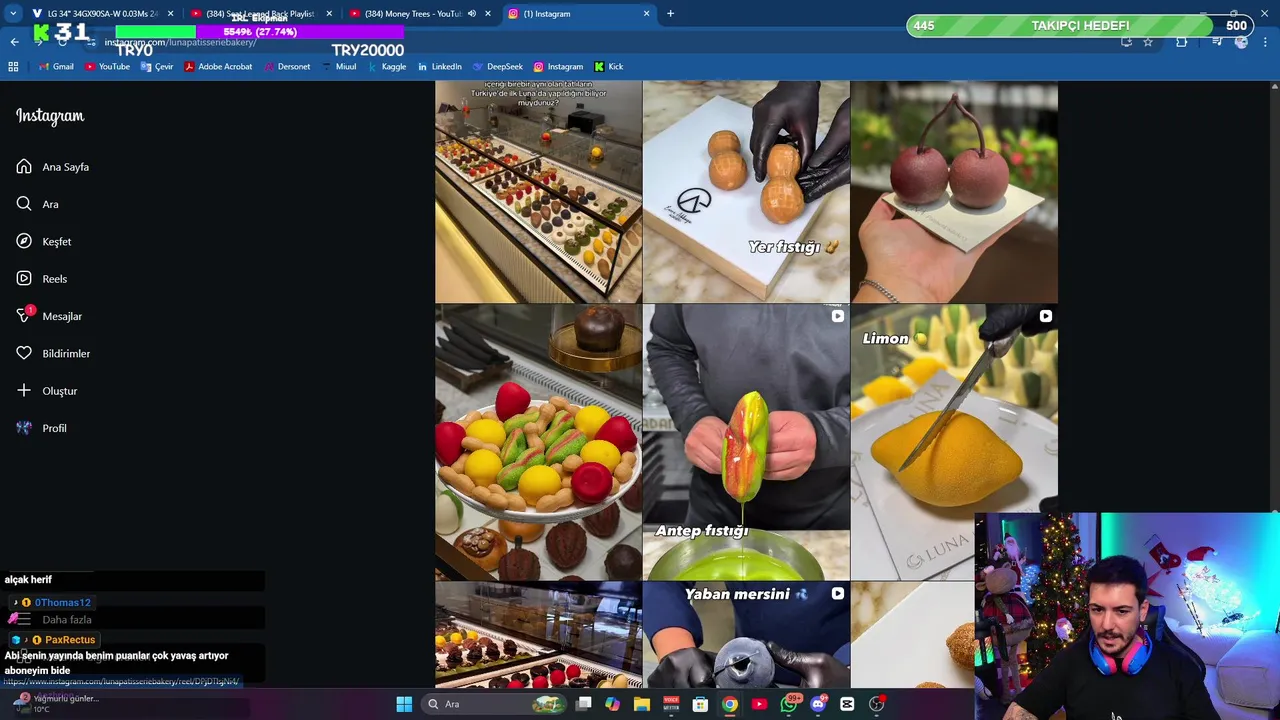Open Chrome profile avatar
The width and height of the screenshot is (1280, 720).
[x=1241, y=42]
